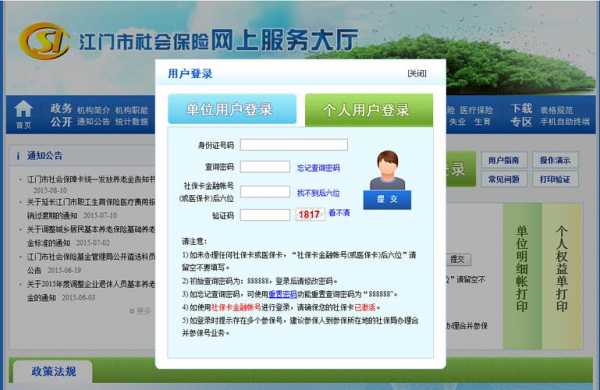Viewport: 600px width, 390px height.
Task: Click the 身份证号码 input field
Action: (x=294, y=145)
